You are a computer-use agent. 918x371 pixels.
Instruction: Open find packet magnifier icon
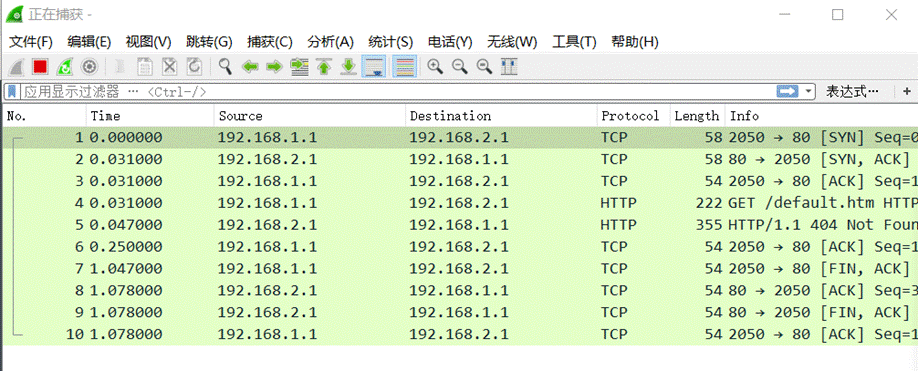pyautogui.click(x=225, y=67)
